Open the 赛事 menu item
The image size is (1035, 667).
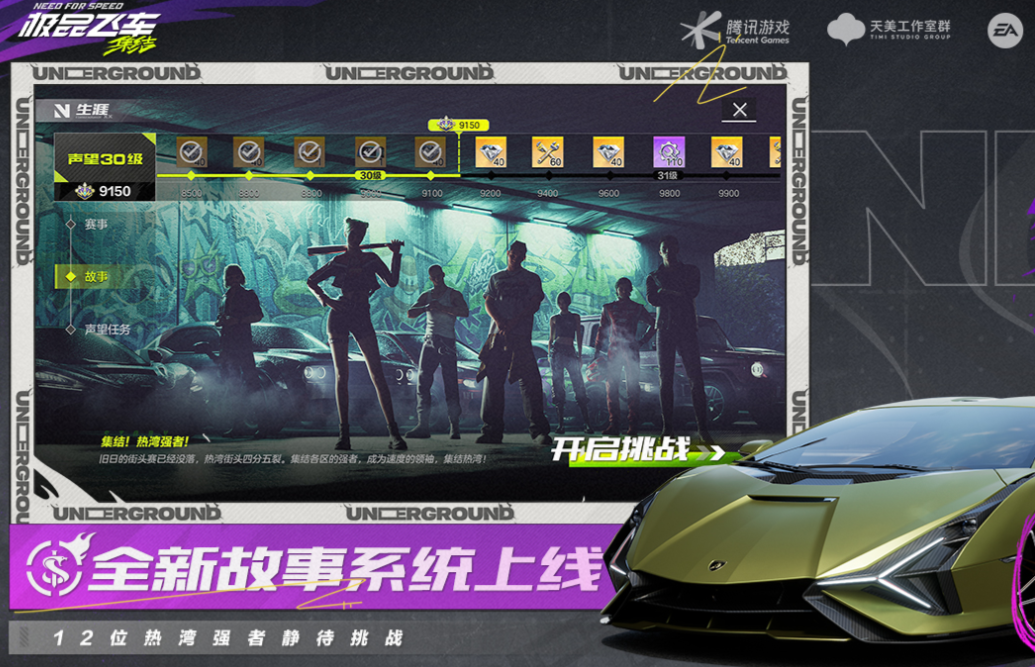click(x=96, y=225)
